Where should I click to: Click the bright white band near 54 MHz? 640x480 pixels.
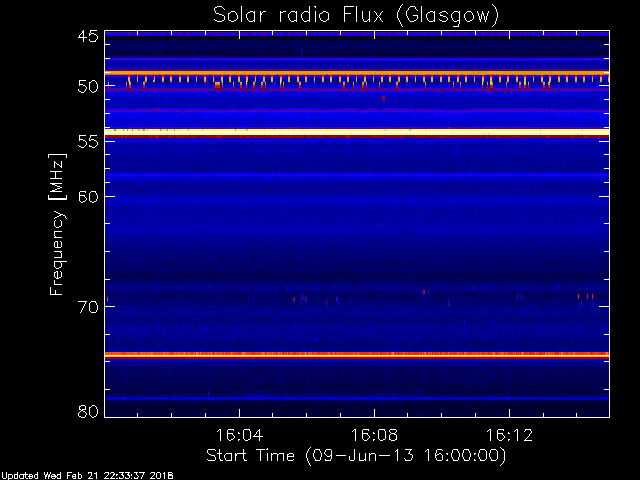coord(357,132)
